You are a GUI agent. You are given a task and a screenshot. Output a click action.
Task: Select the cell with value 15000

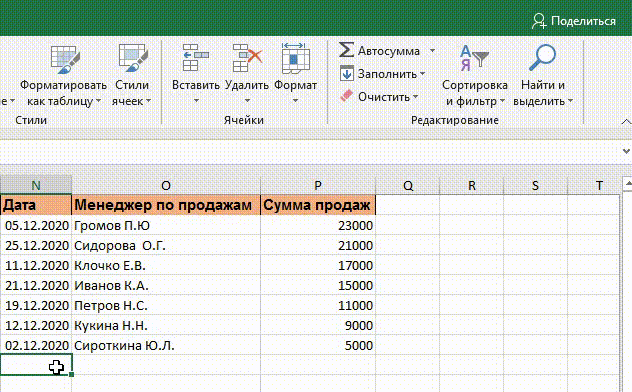click(318, 285)
